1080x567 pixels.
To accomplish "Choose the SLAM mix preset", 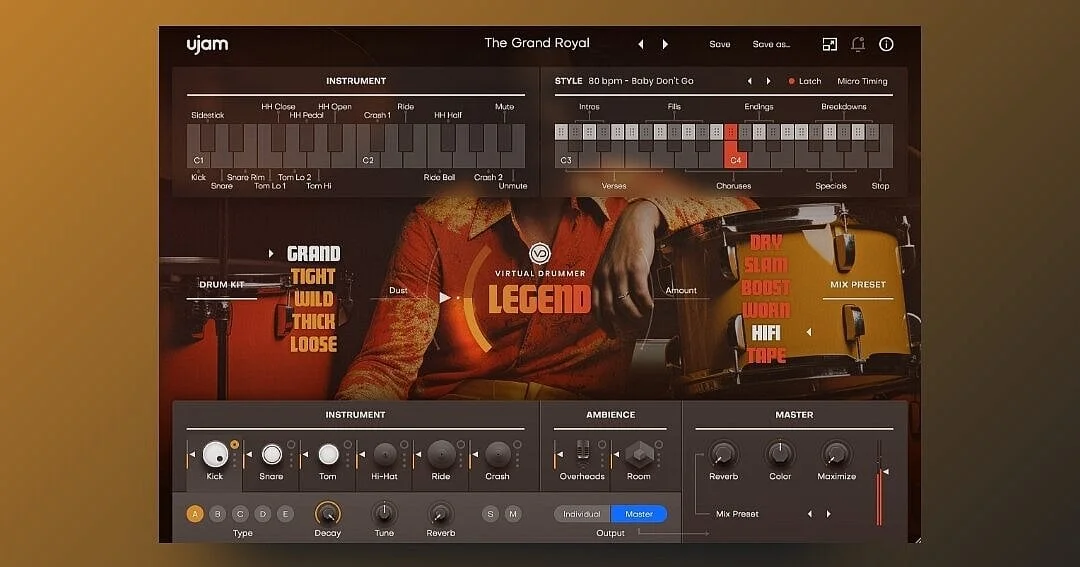I will pos(766,265).
